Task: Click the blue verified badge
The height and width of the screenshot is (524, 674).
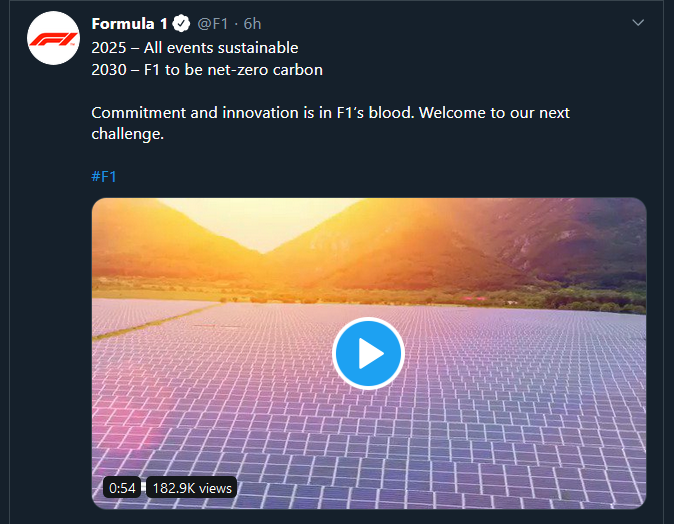Action: (x=181, y=24)
